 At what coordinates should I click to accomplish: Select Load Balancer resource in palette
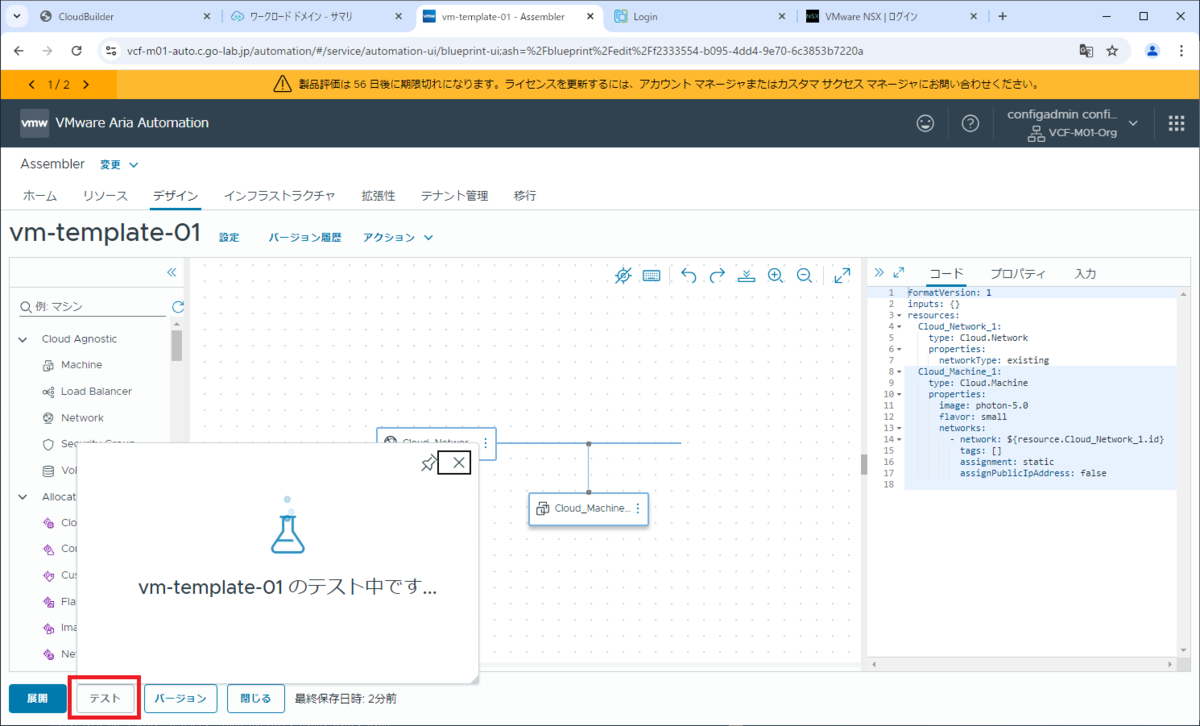click(96, 391)
